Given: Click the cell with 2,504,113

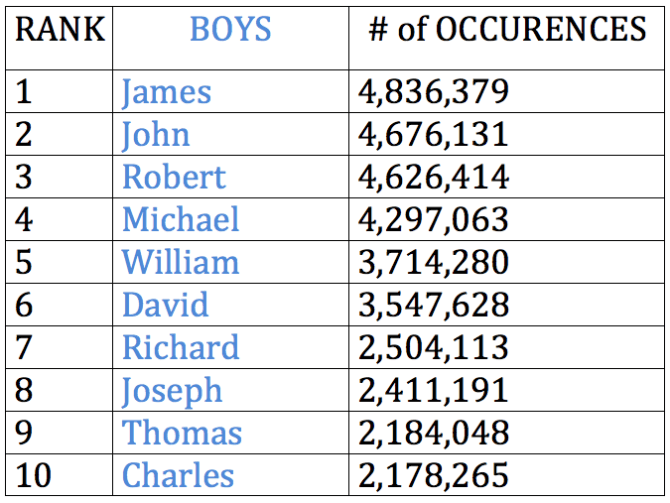Looking at the screenshot, I should click(x=434, y=347).
